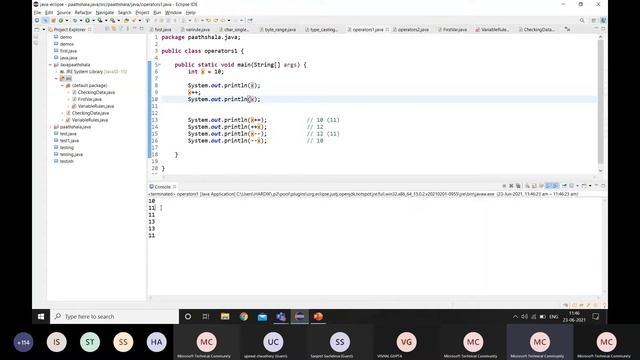Open the Run menu
Viewport: 640px width, 360px height.
tap(157, 13)
